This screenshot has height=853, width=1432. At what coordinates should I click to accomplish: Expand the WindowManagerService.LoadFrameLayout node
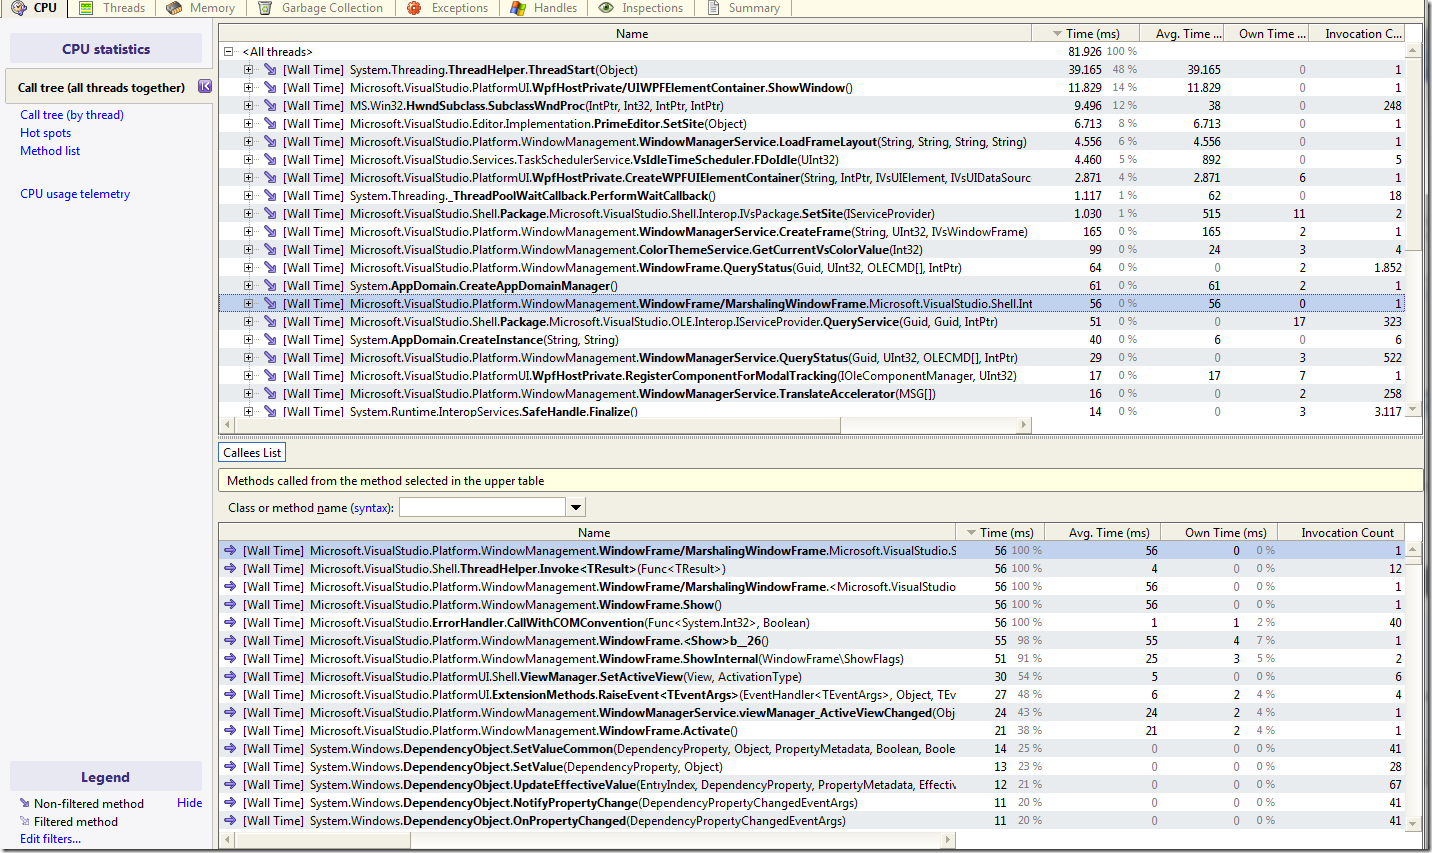(249, 142)
